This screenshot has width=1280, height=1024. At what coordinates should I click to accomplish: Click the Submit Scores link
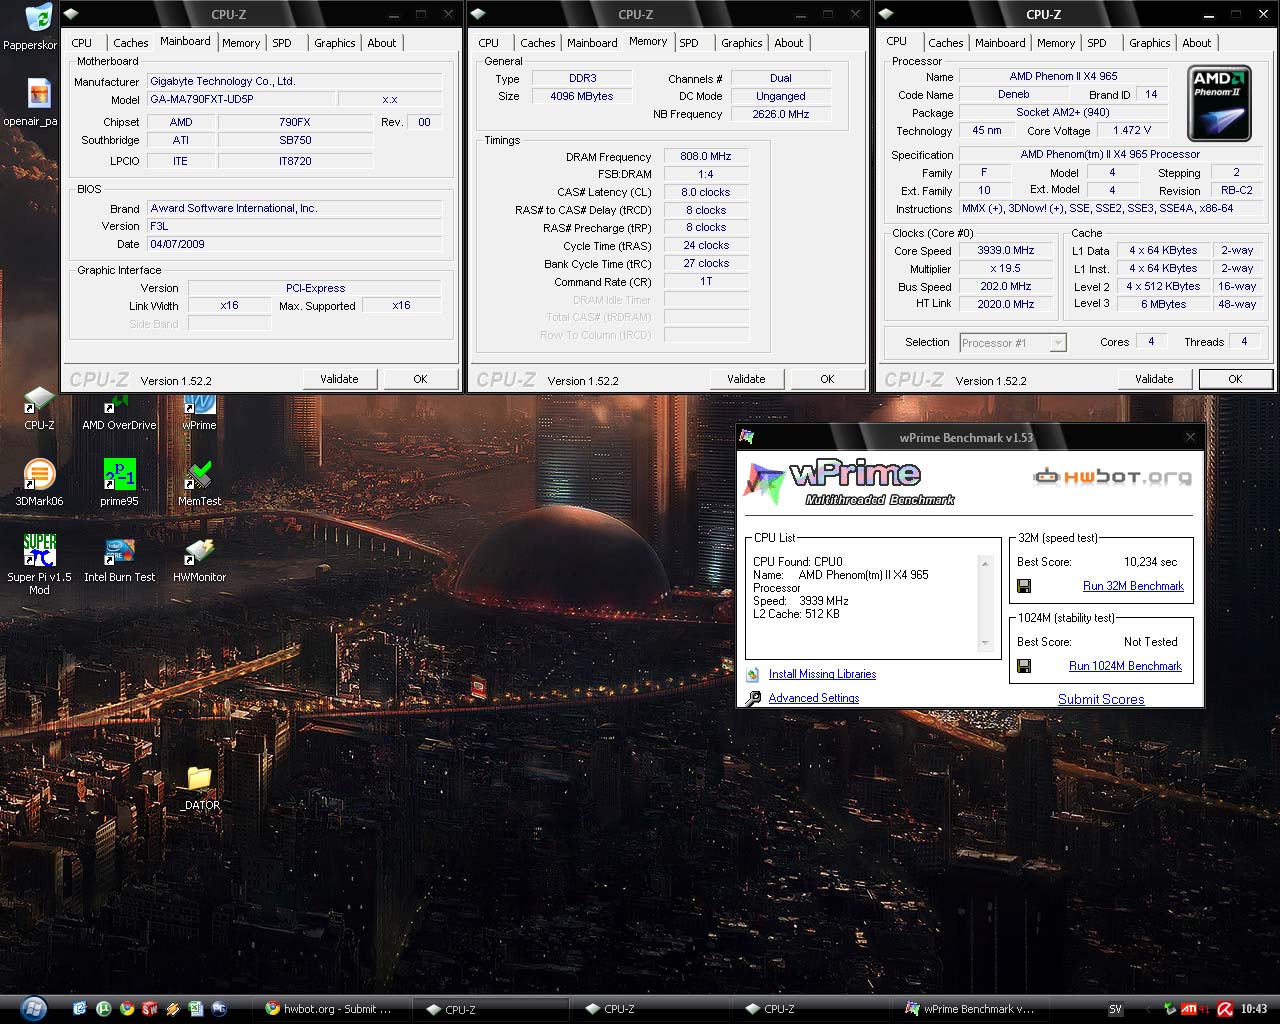[1101, 699]
